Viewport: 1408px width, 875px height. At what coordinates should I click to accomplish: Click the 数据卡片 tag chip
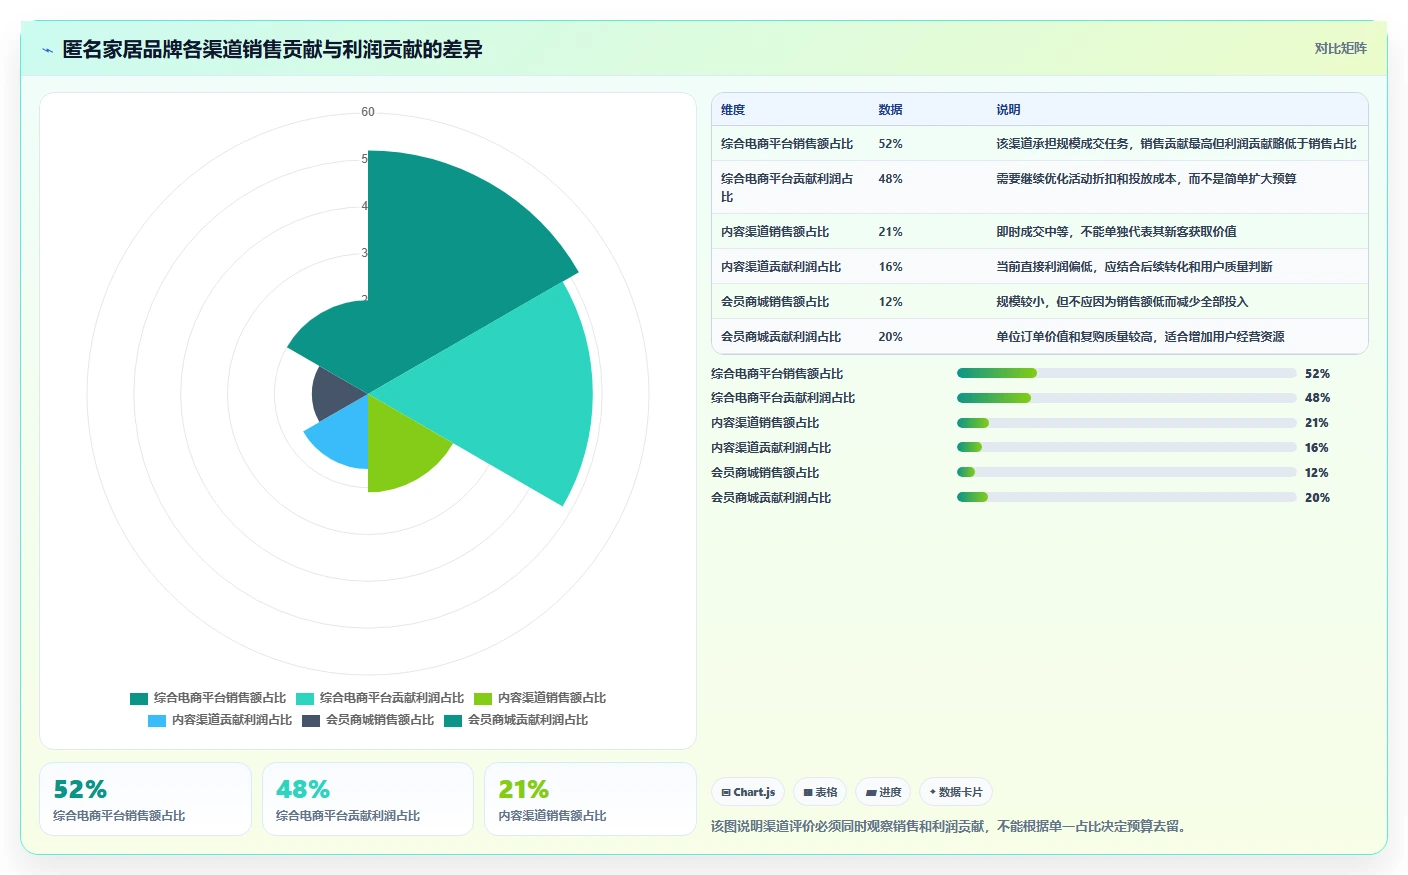(x=956, y=792)
